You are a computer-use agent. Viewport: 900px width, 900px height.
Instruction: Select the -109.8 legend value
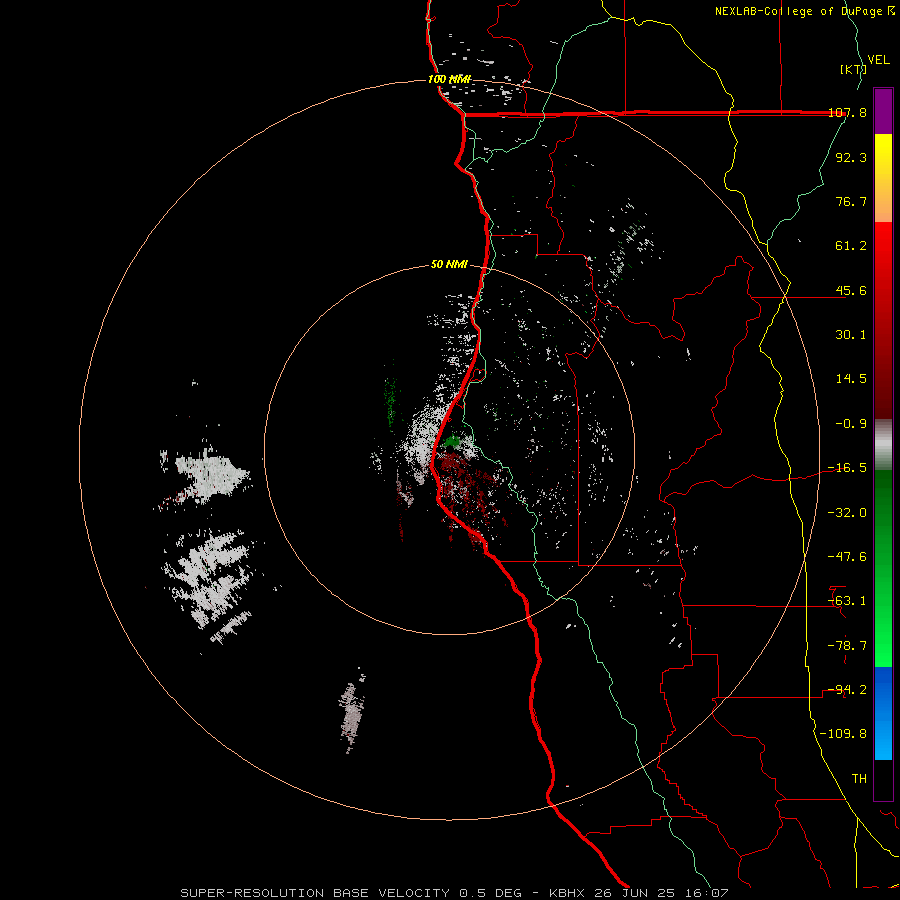[843, 734]
